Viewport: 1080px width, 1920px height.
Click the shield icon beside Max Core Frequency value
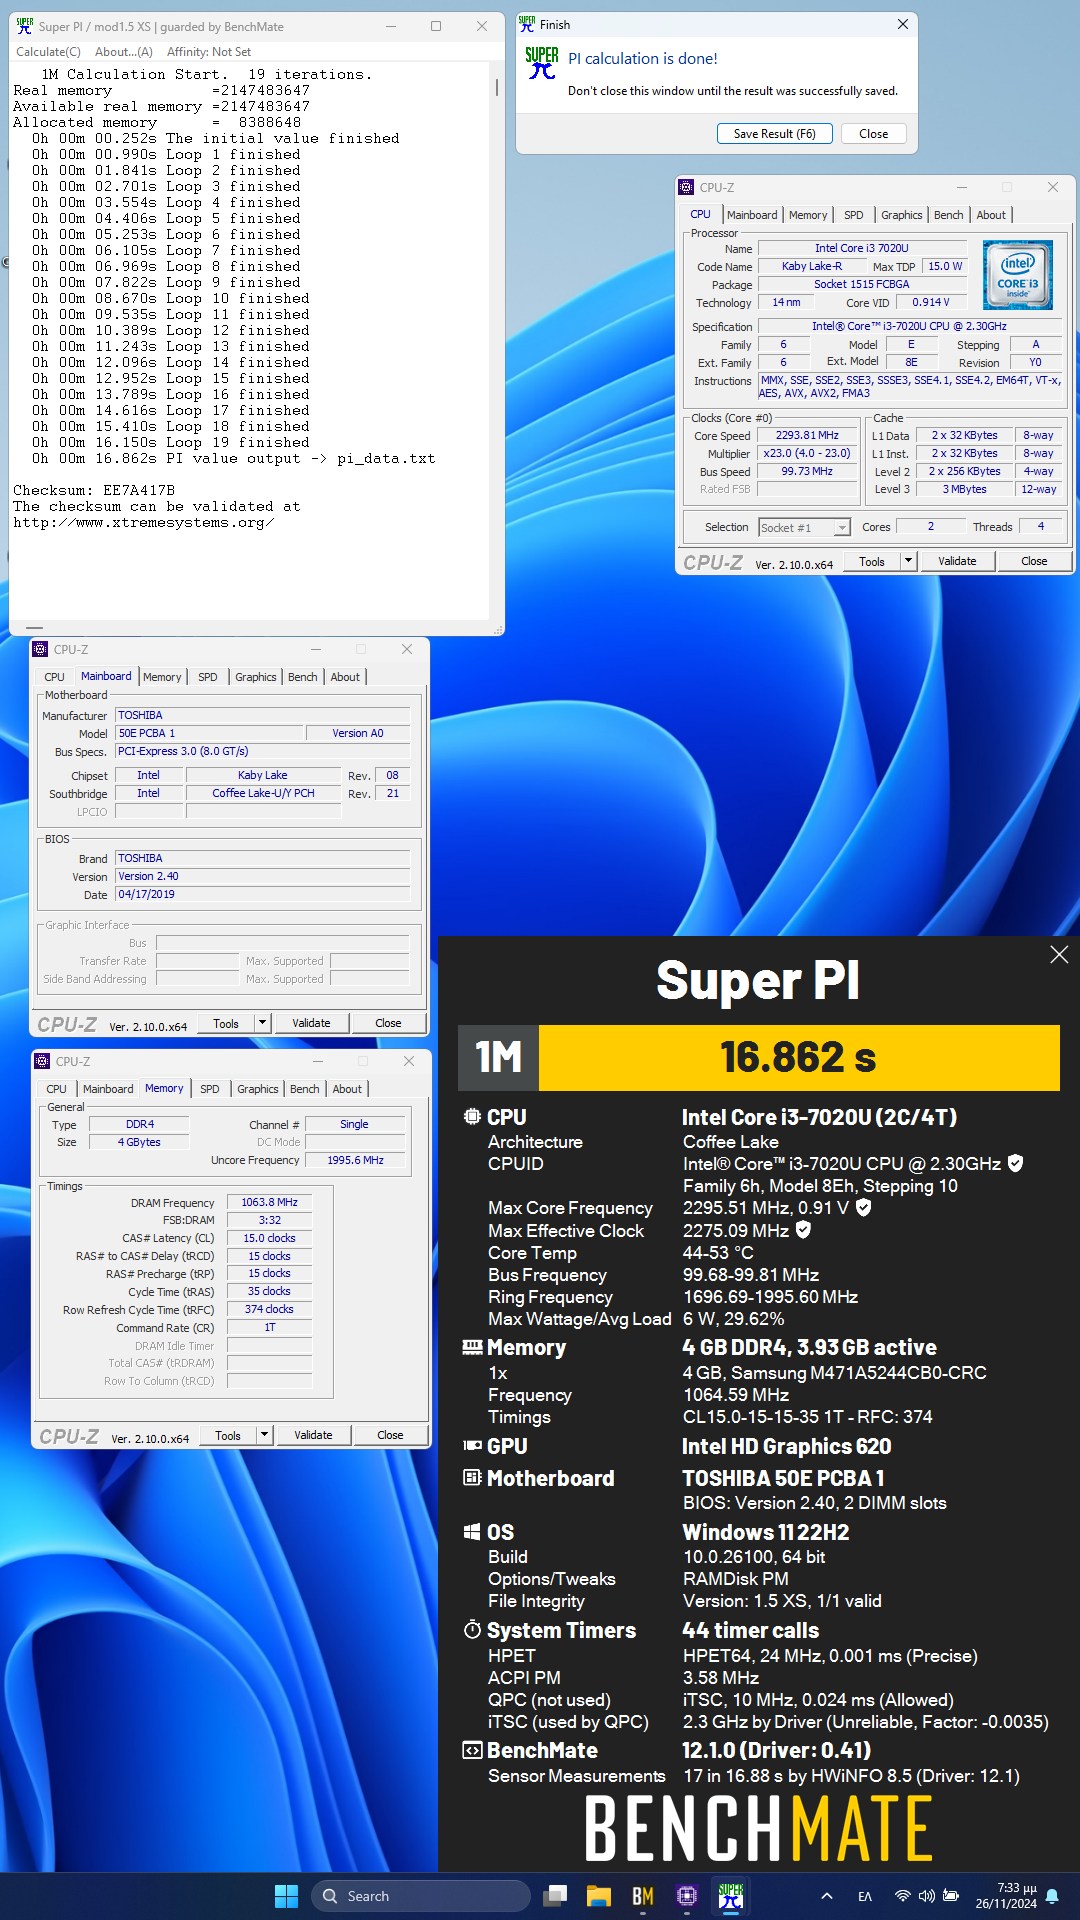click(x=864, y=1207)
